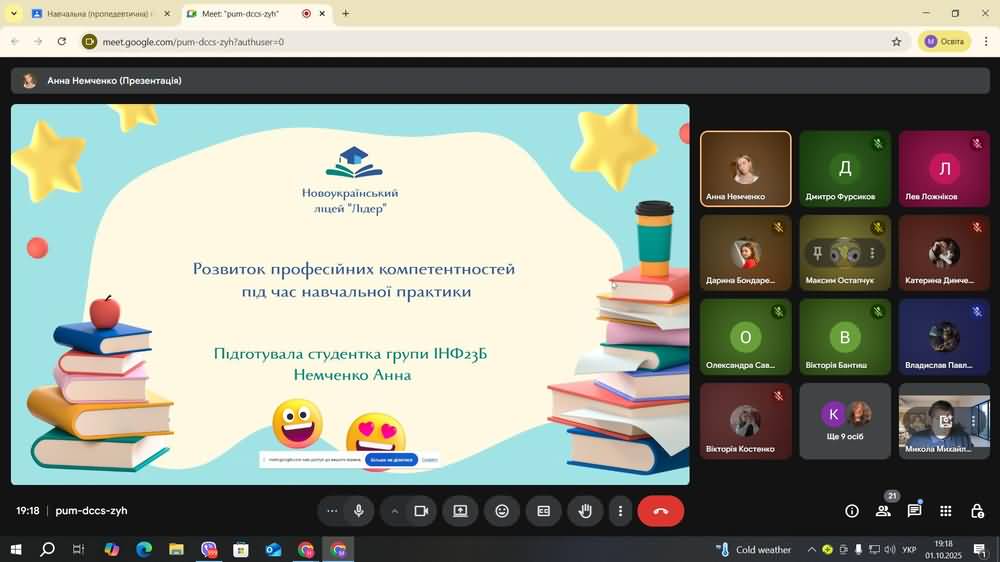Image resolution: width=1000 pixels, height=562 pixels.
Task: Click the Ще 9 осіб participants tile
Action: [x=845, y=420]
